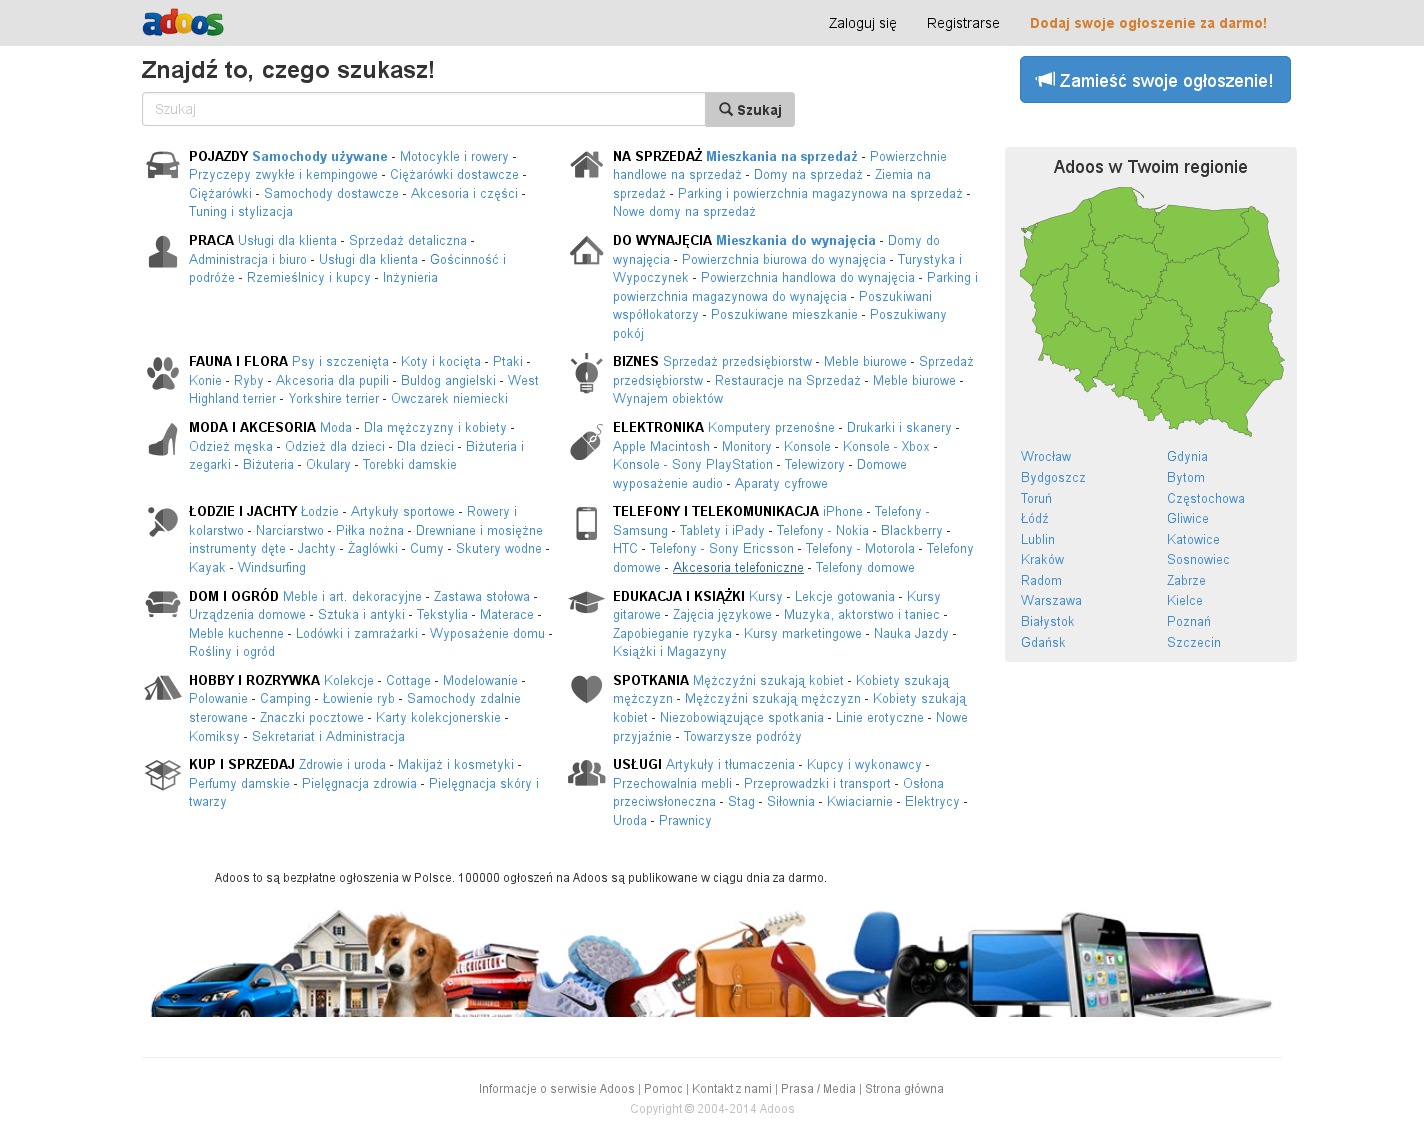1424x1148 pixels.
Task: Click the Adoos logo
Action: 183,23
